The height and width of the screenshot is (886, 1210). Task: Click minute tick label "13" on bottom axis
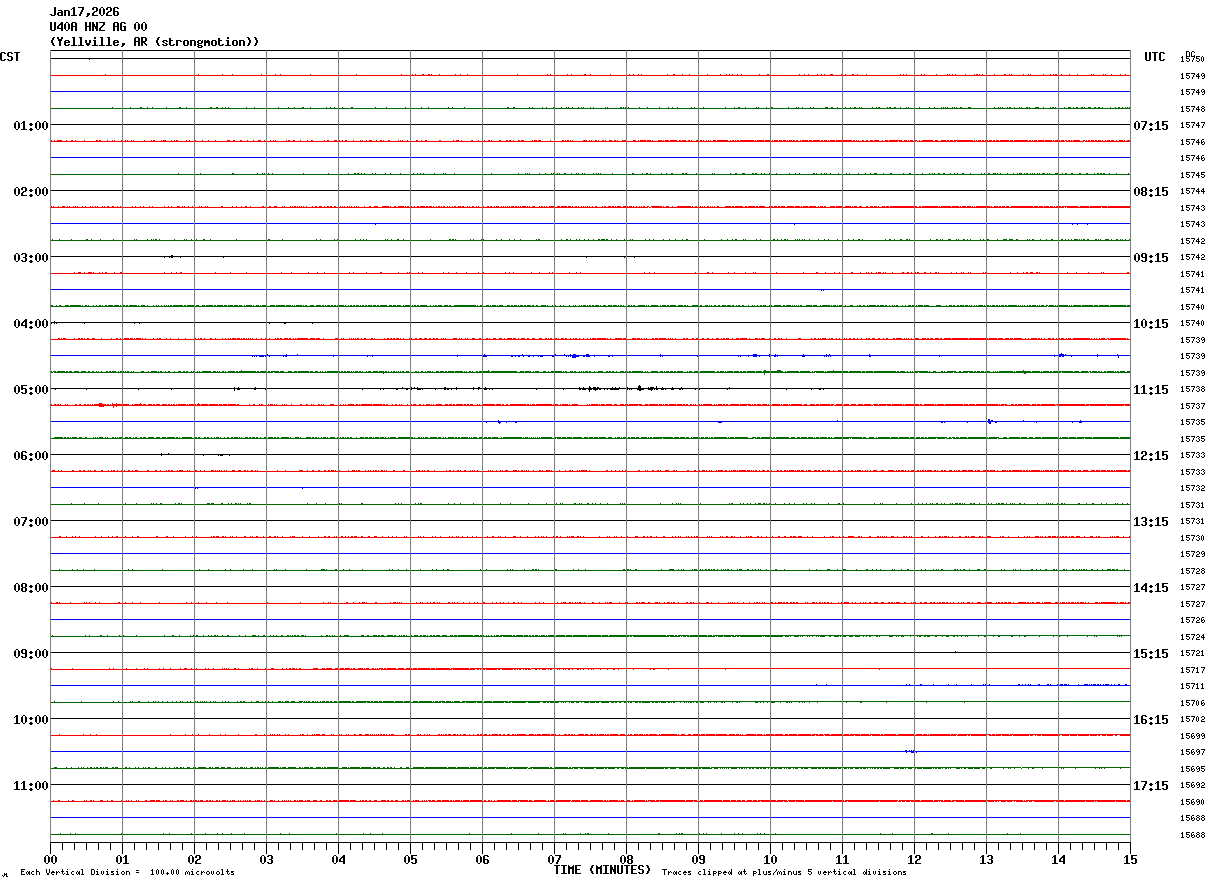[987, 859]
